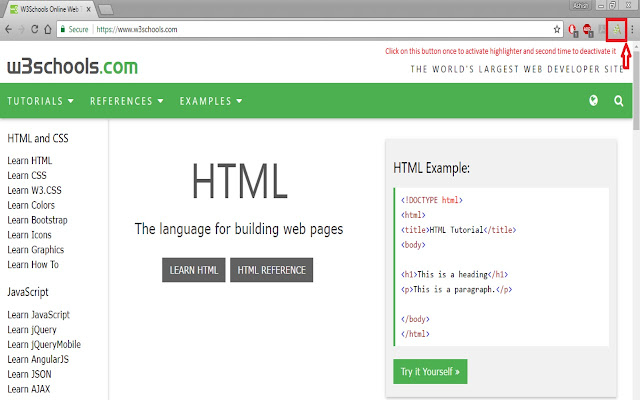Reload the page
Image resolution: width=640 pixels, height=400 pixels.
pos(35,29)
